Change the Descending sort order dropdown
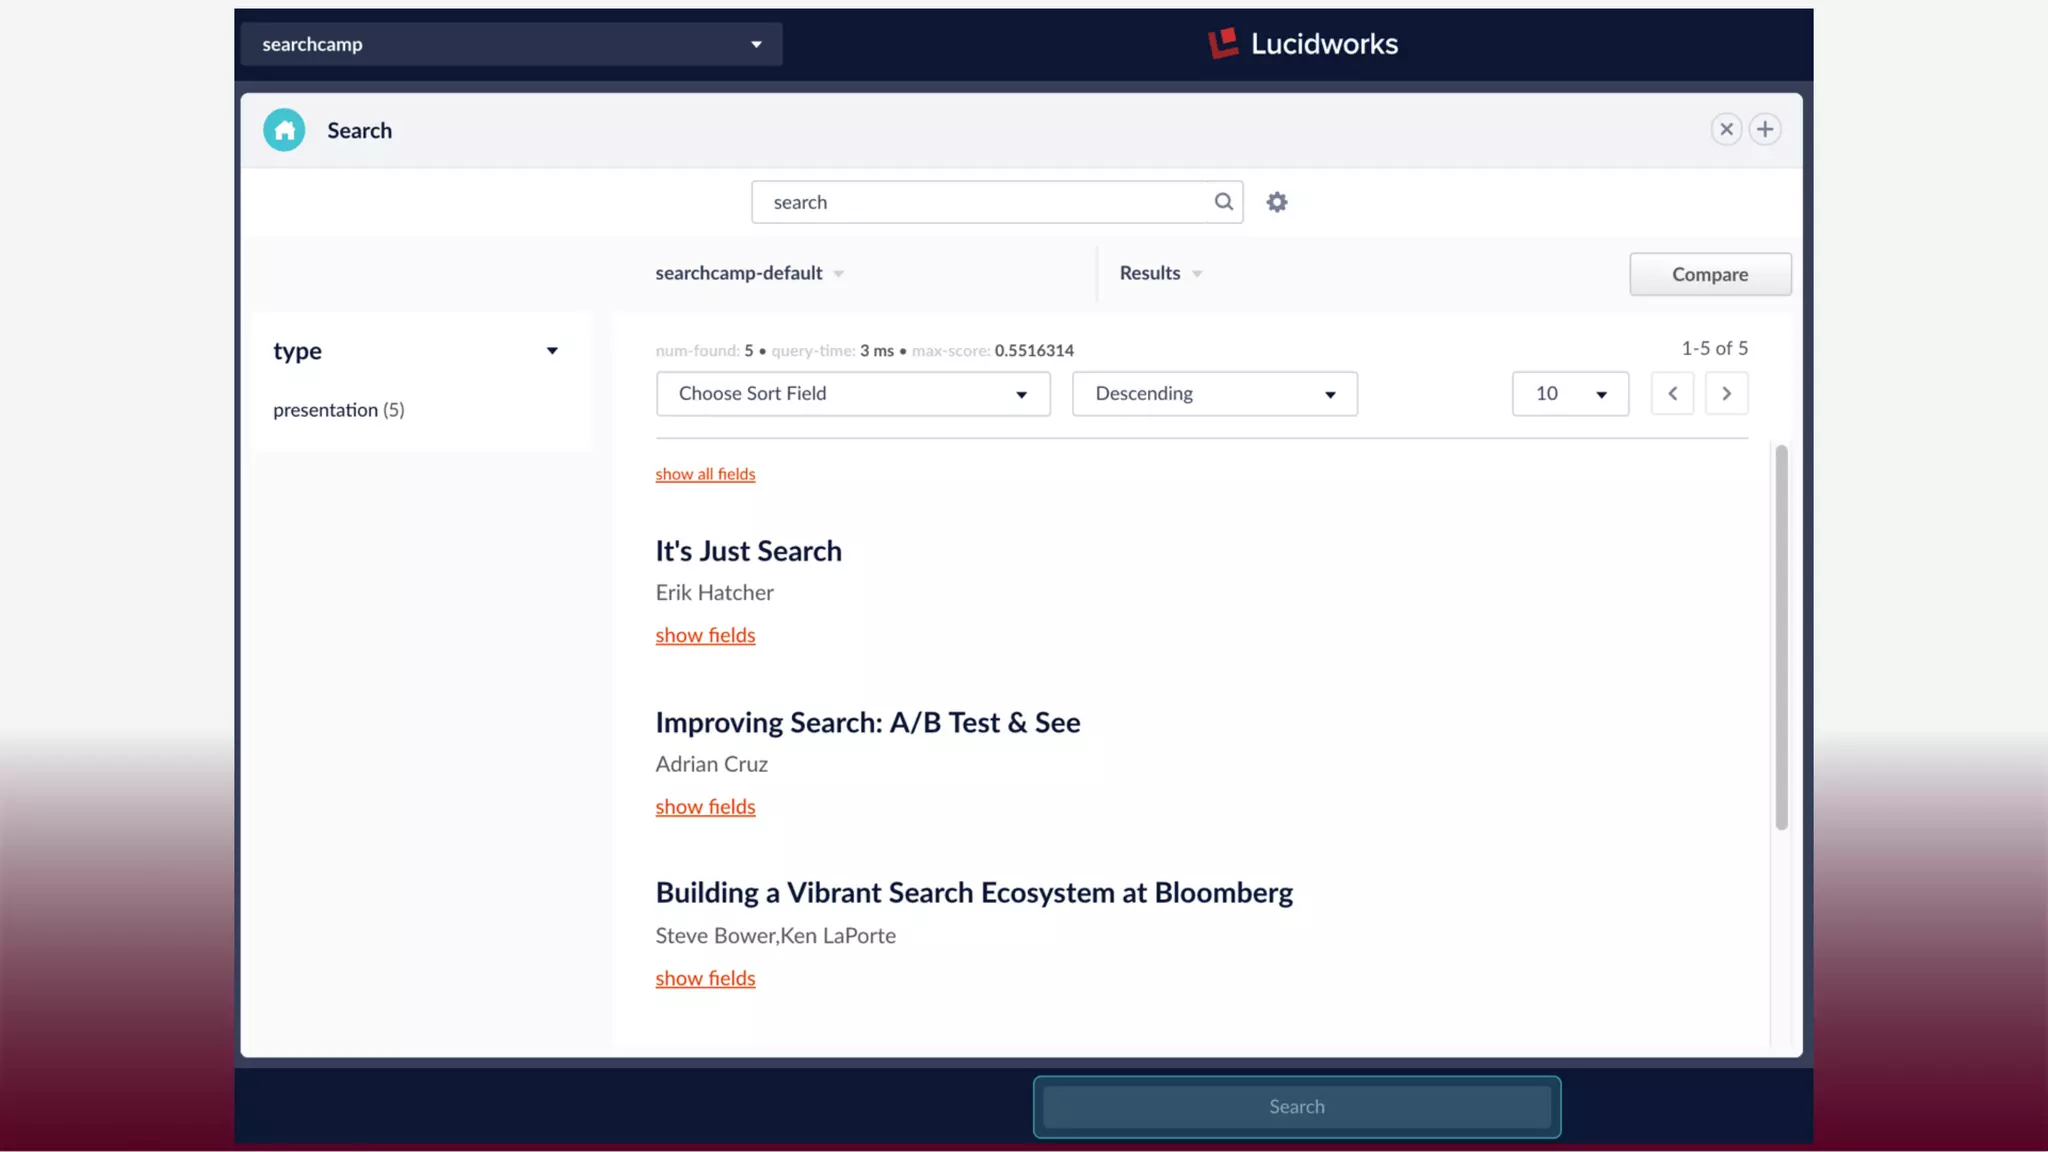The width and height of the screenshot is (2048, 1152). pos(1214,394)
